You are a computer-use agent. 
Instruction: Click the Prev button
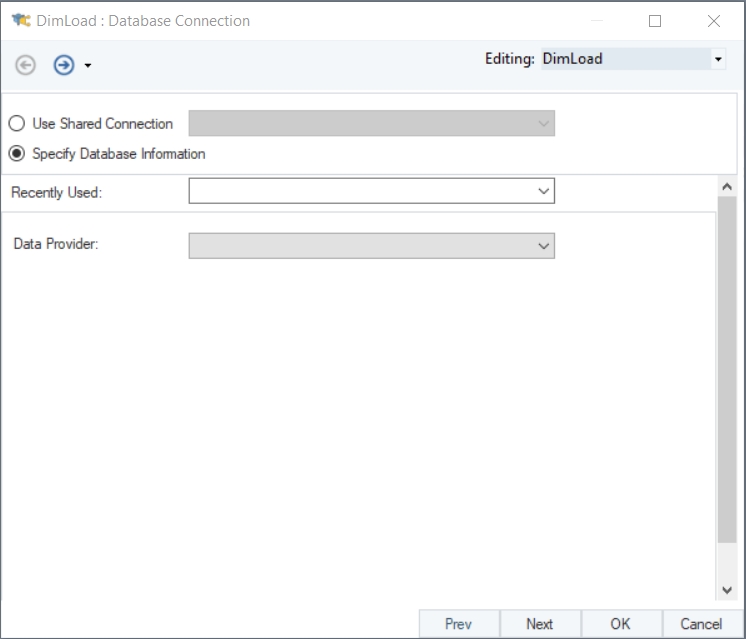pyautogui.click(x=459, y=624)
